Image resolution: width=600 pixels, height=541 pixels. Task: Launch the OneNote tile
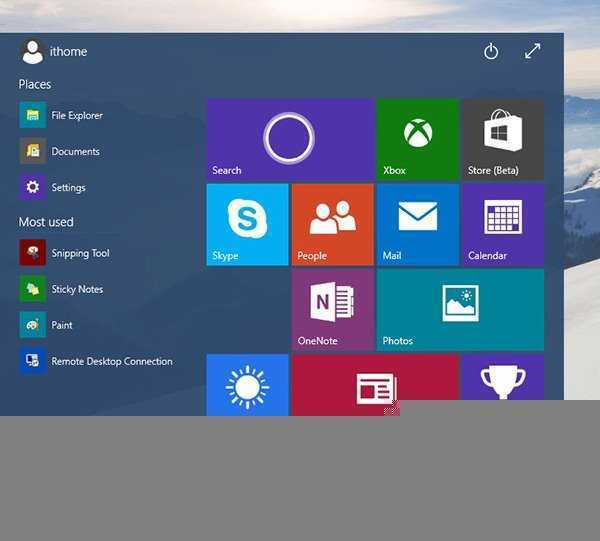(333, 310)
